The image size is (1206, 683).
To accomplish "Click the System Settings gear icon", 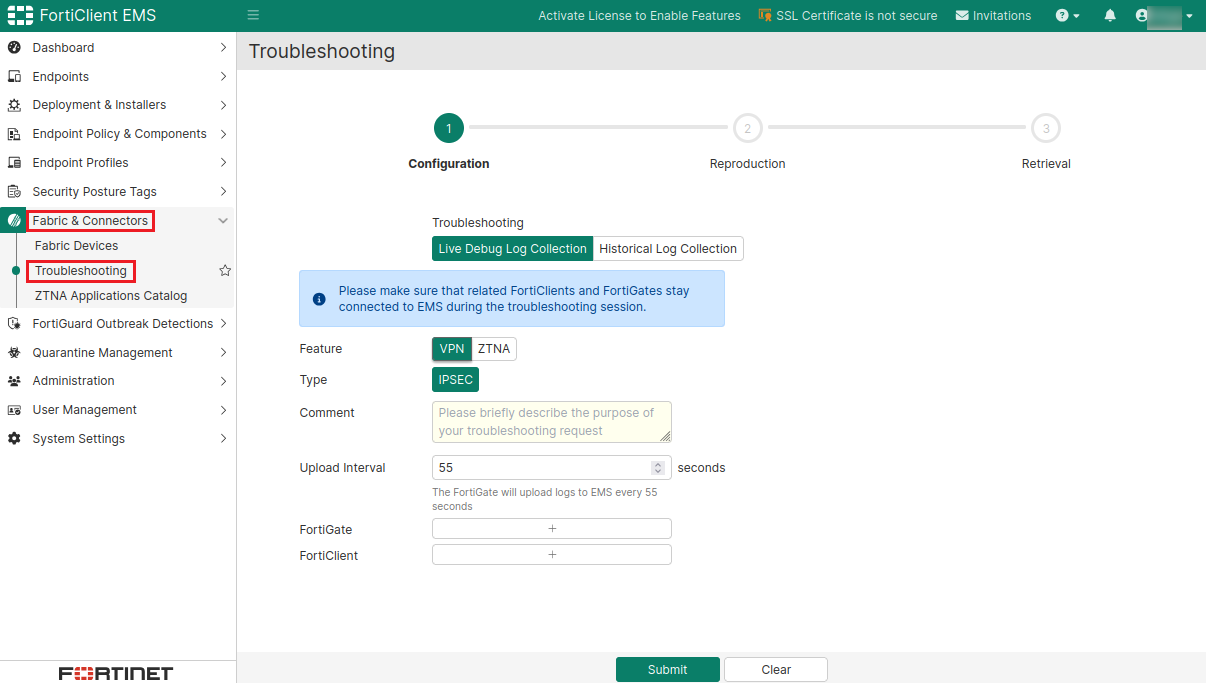I will [x=14, y=439].
